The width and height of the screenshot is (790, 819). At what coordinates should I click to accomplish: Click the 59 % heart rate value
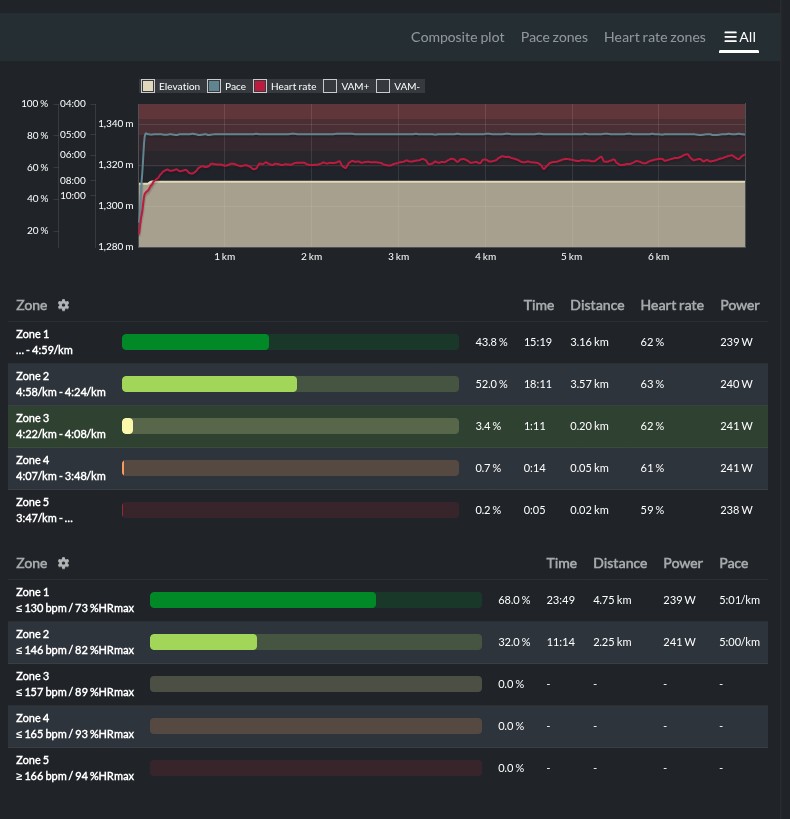click(652, 510)
